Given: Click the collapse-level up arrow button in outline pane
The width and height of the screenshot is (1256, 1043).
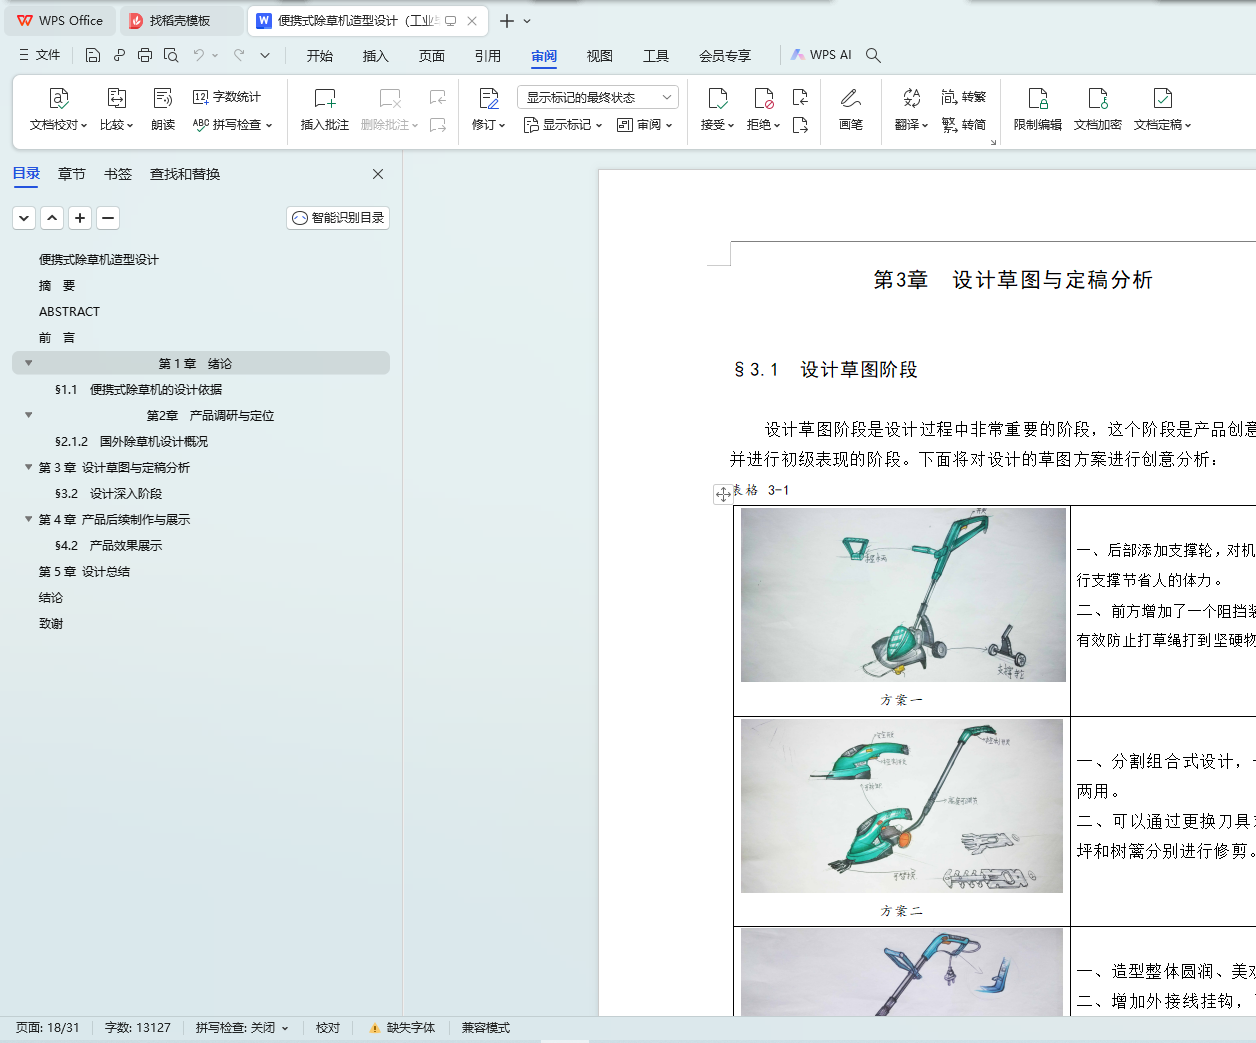Looking at the screenshot, I should (52, 218).
